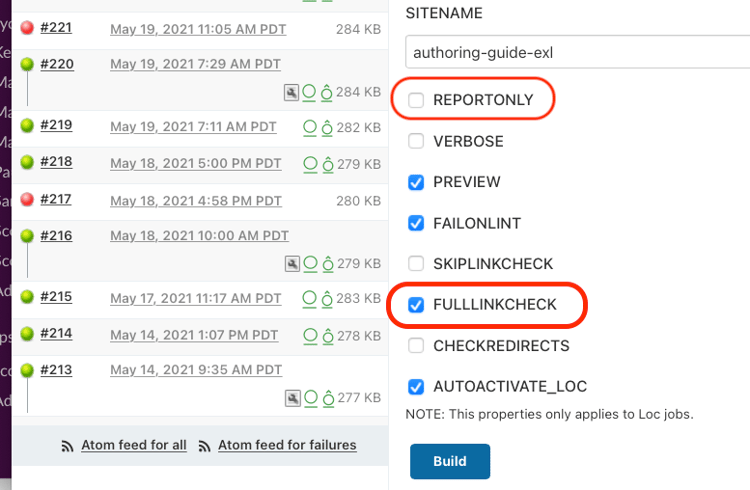Image resolution: width=750 pixels, height=490 pixels.
Task: Click red status ball for build #217
Action: pyautogui.click(x=27, y=200)
